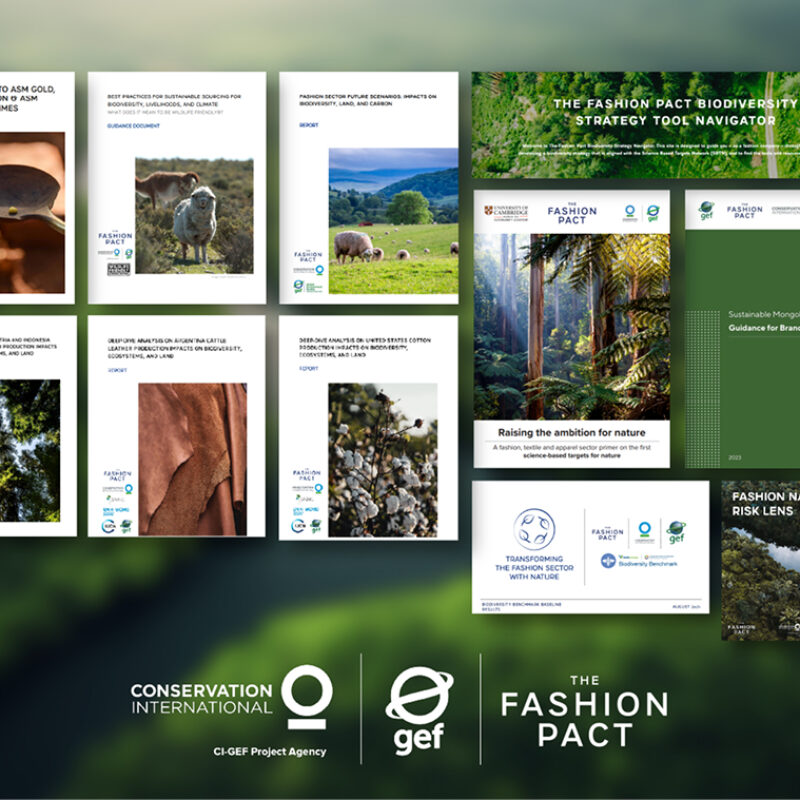The image size is (800, 800).
Task: Open the United States Cotton deep-dive report
Action: pos(368,427)
